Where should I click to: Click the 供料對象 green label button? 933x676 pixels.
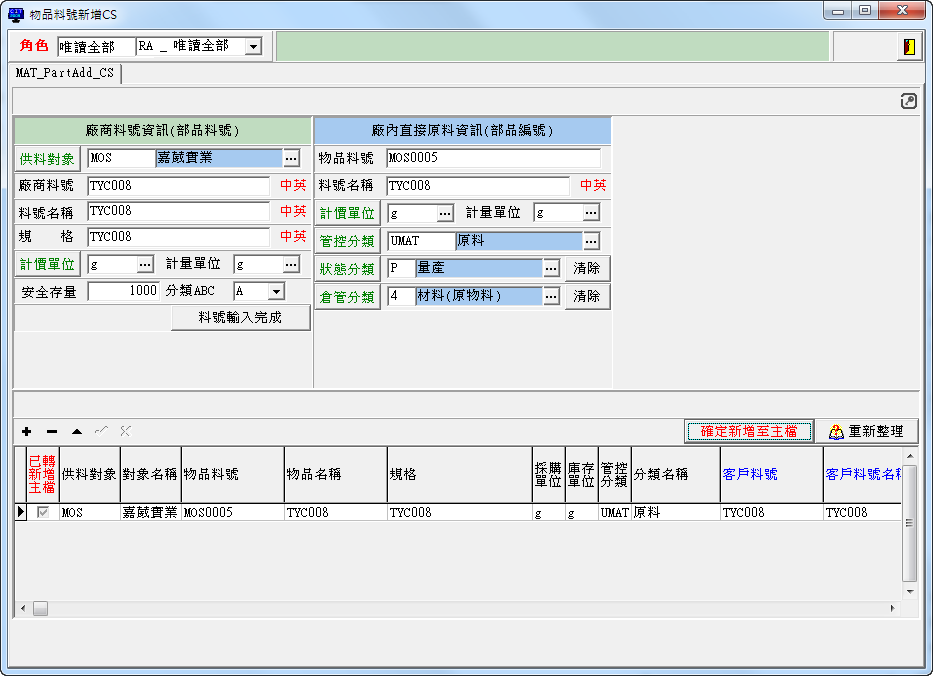pyautogui.click(x=47, y=158)
